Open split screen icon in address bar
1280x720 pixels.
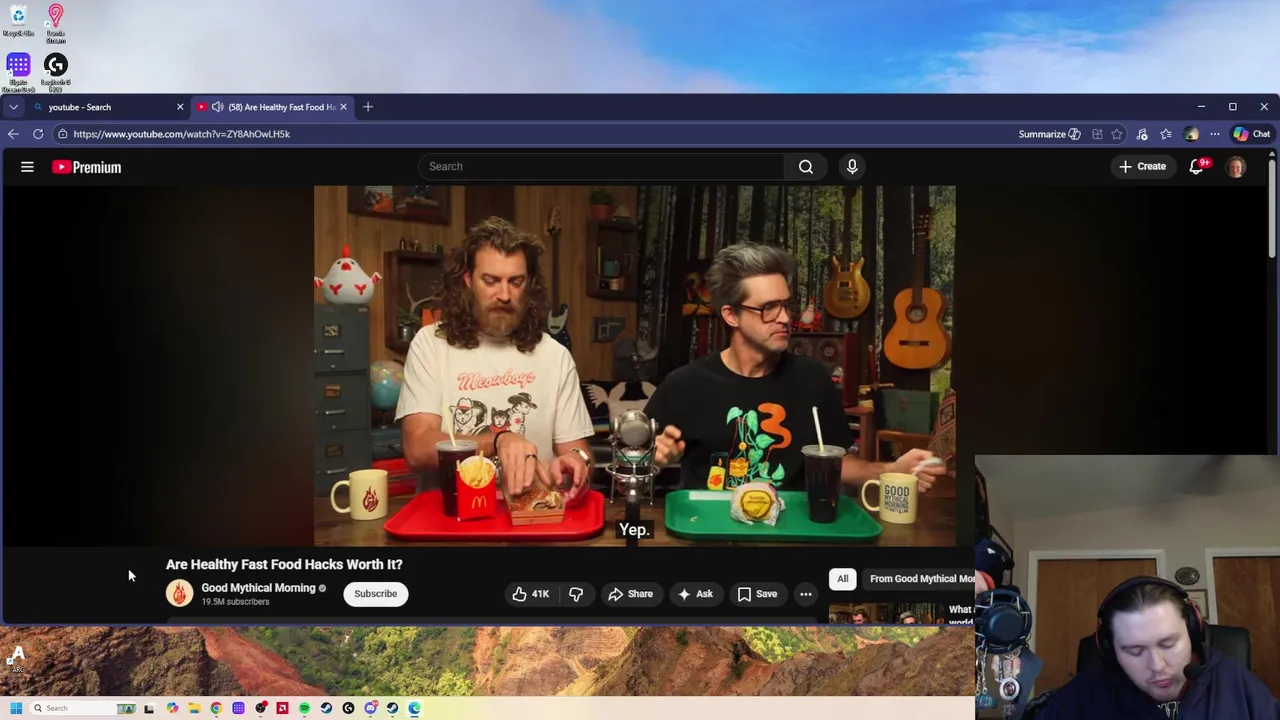tap(1097, 134)
